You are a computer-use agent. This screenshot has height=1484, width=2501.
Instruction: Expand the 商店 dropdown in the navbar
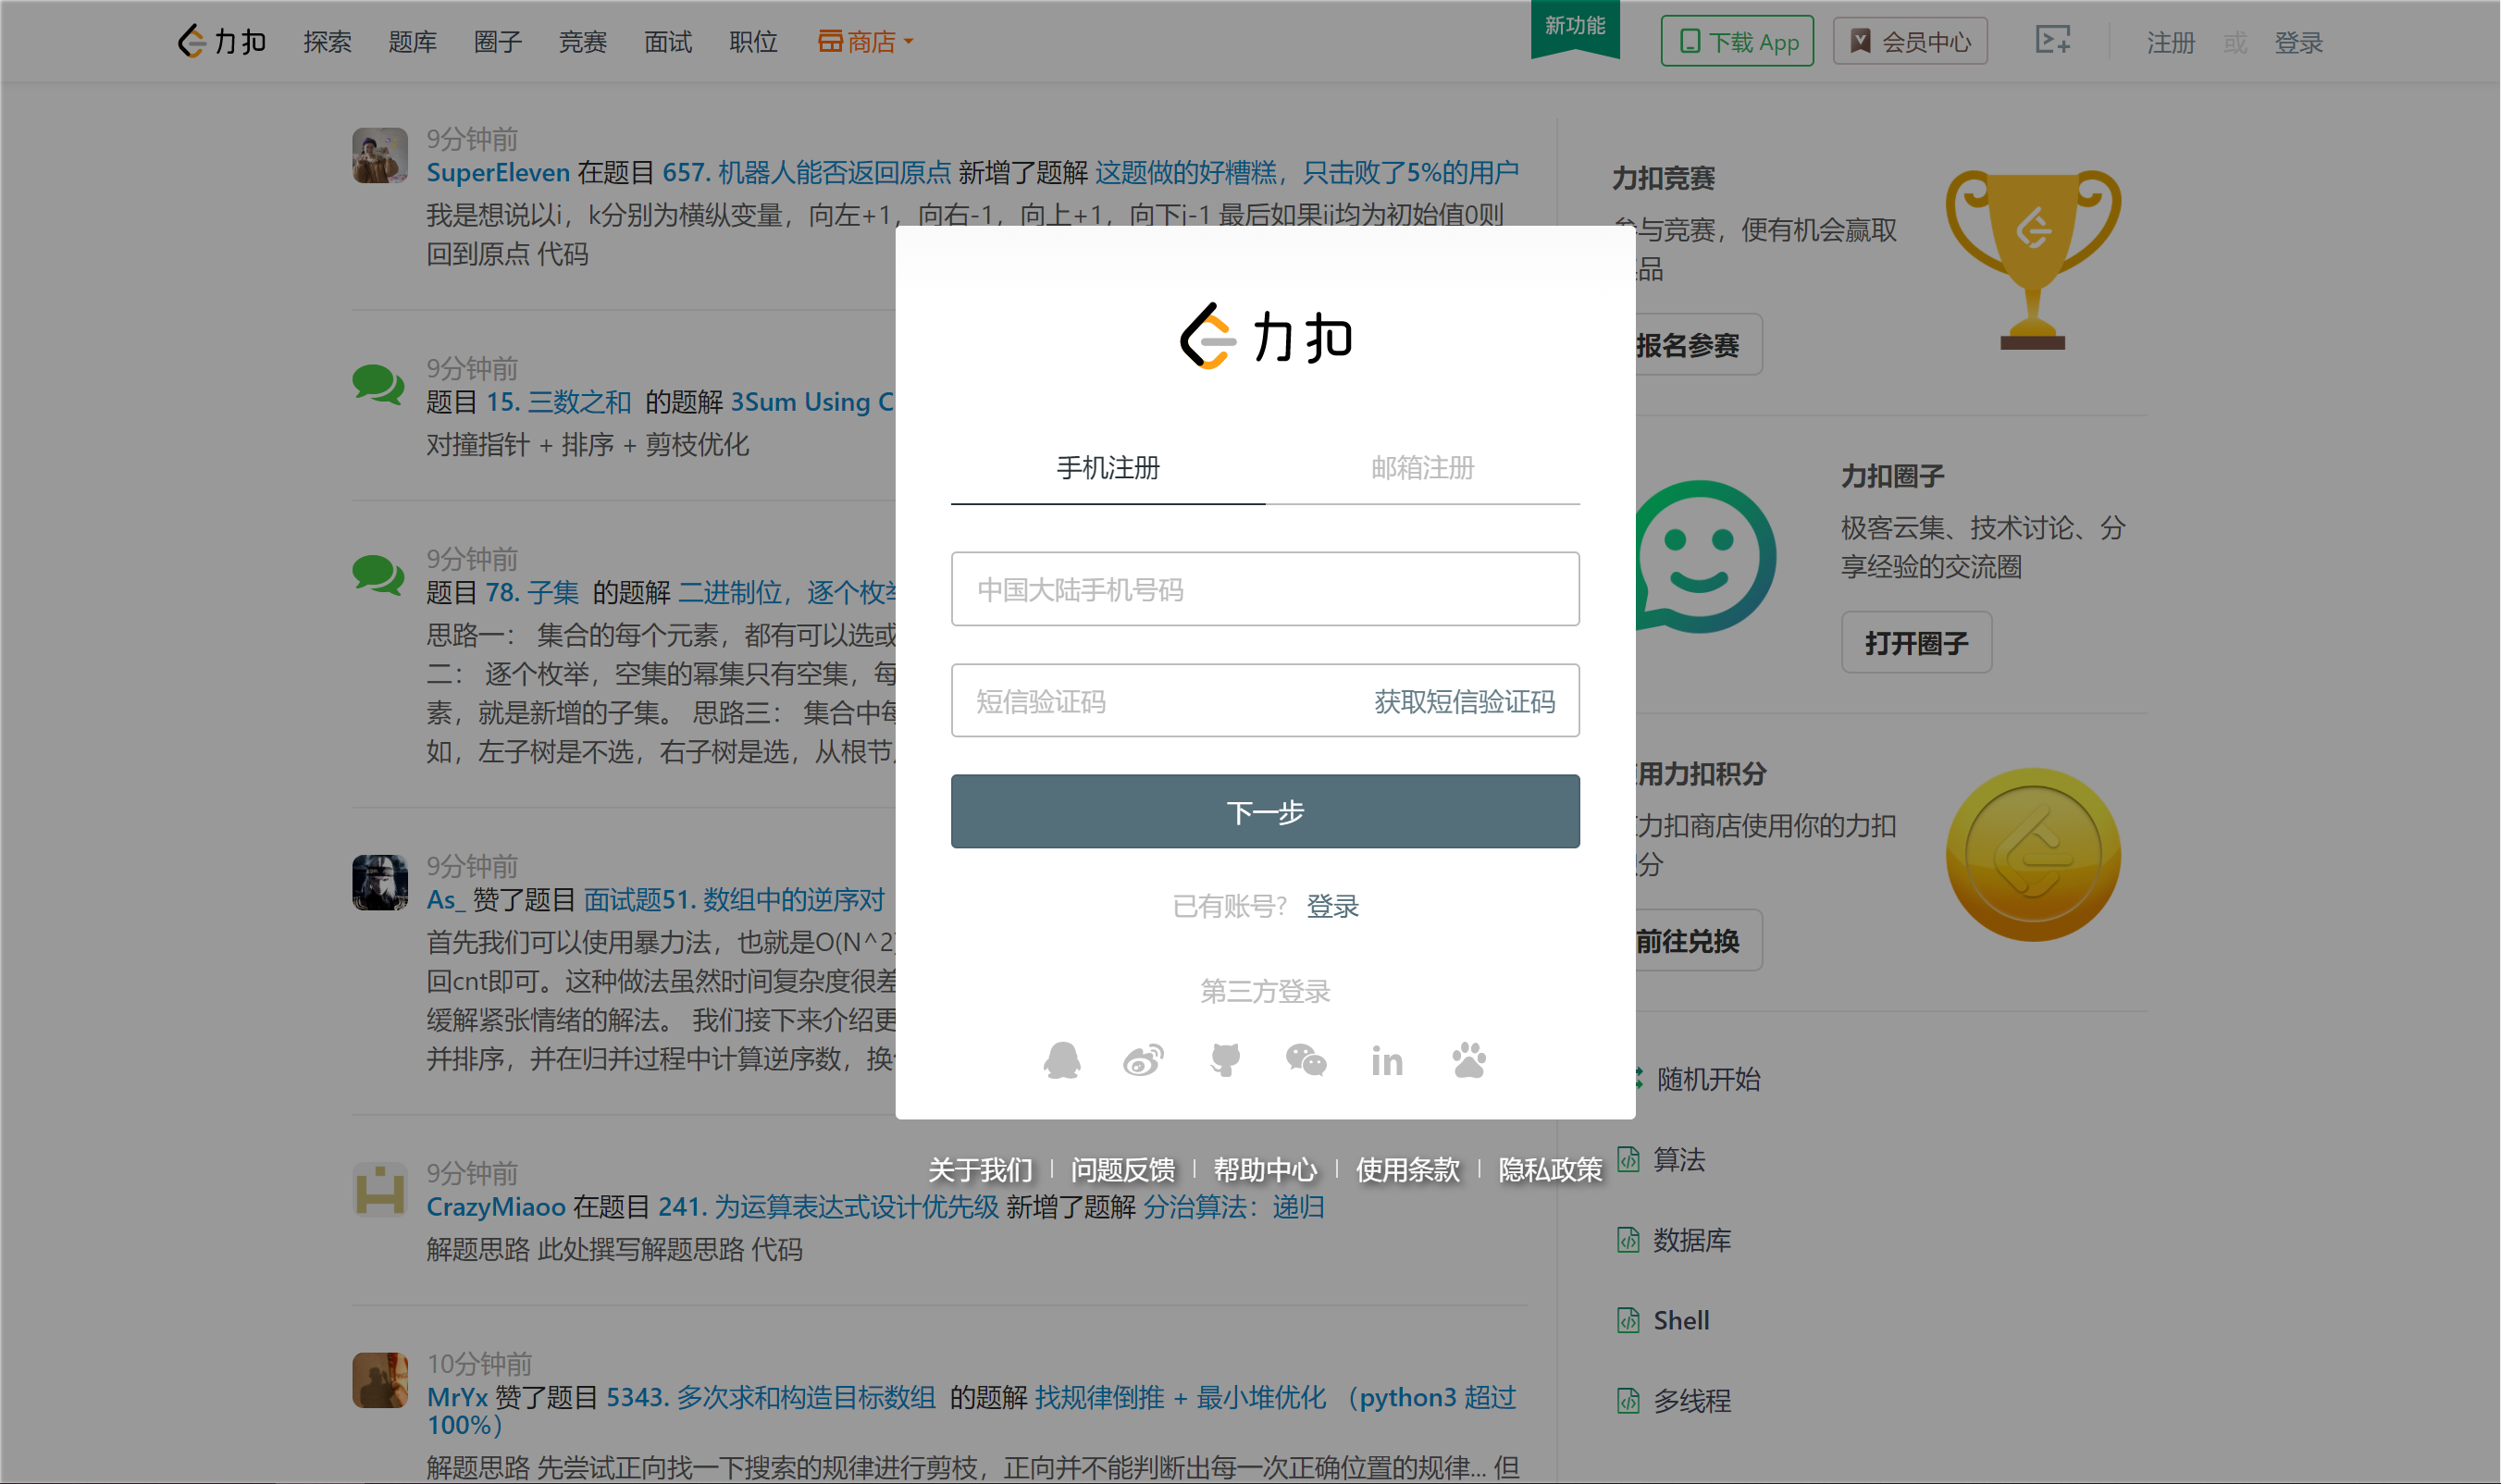tap(866, 41)
